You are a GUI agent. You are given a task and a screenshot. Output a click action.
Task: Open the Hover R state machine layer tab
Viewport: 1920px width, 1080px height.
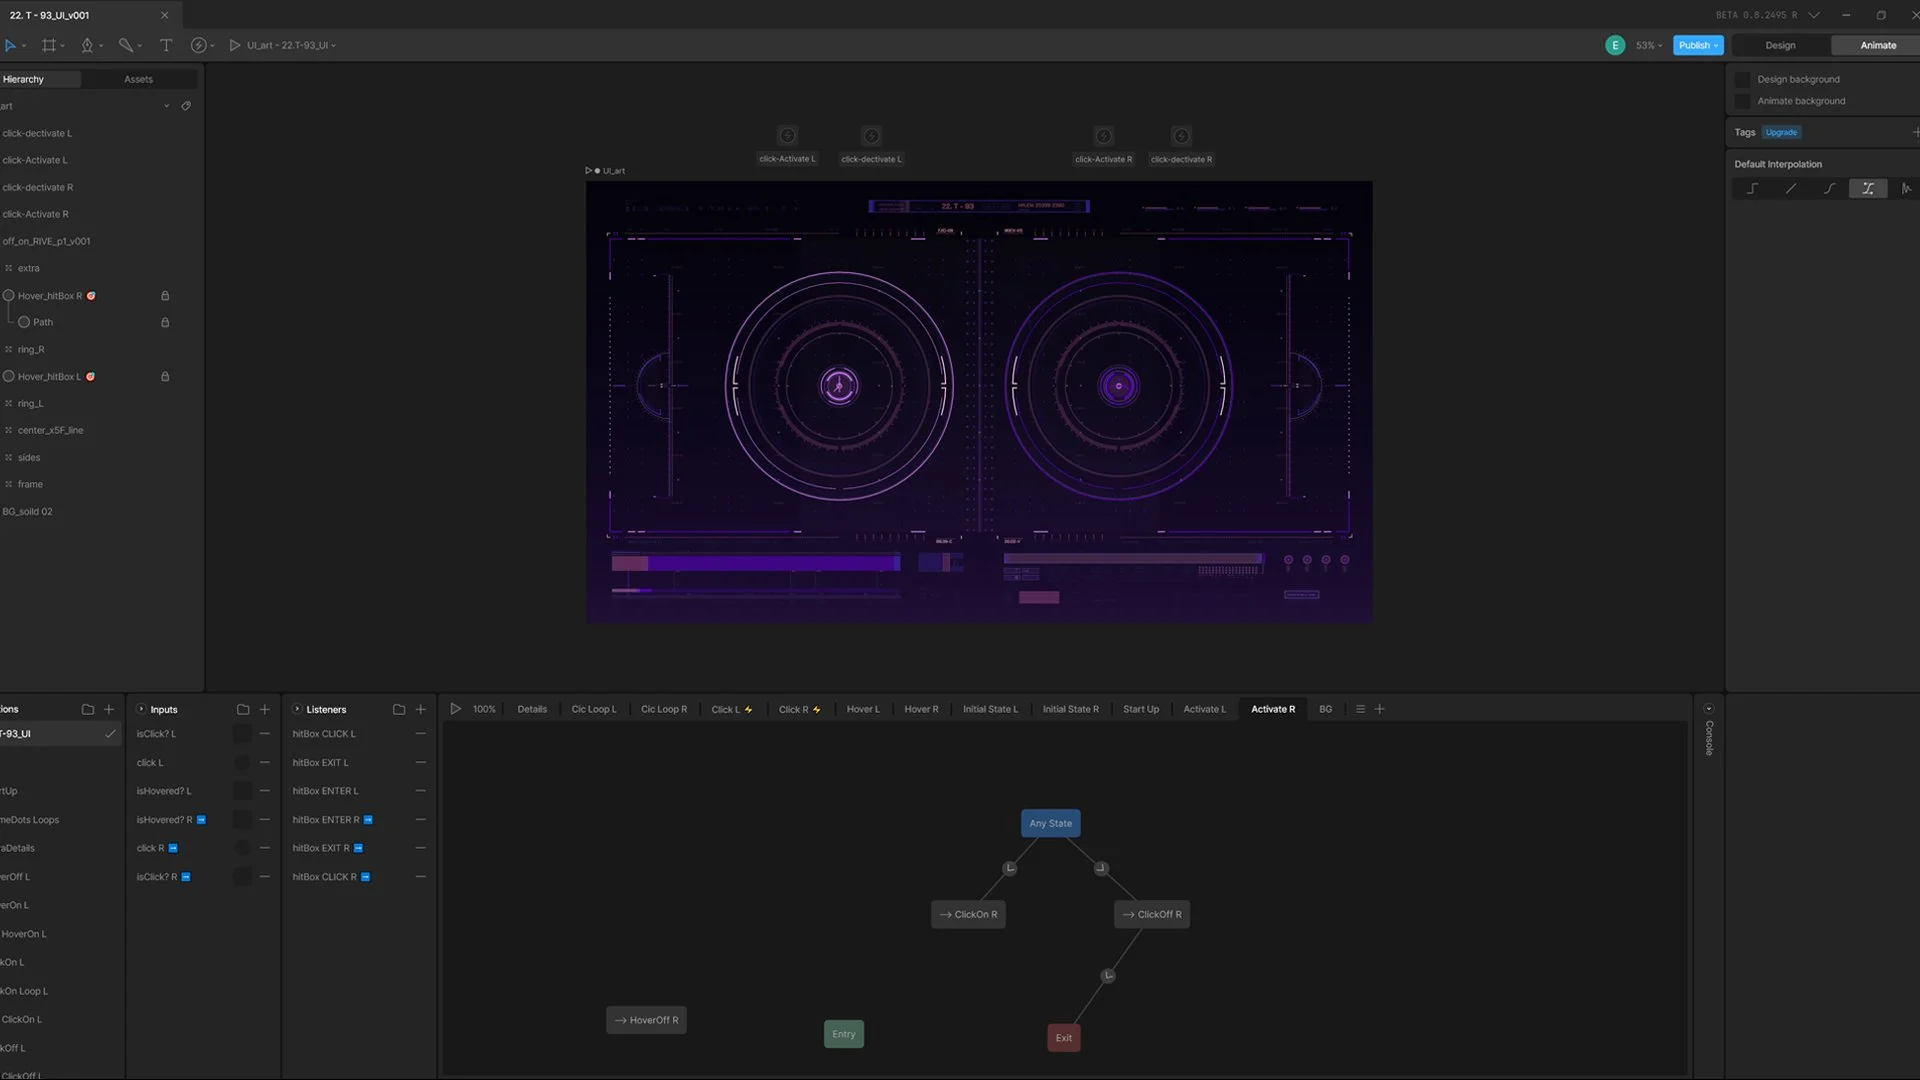[x=921, y=709]
